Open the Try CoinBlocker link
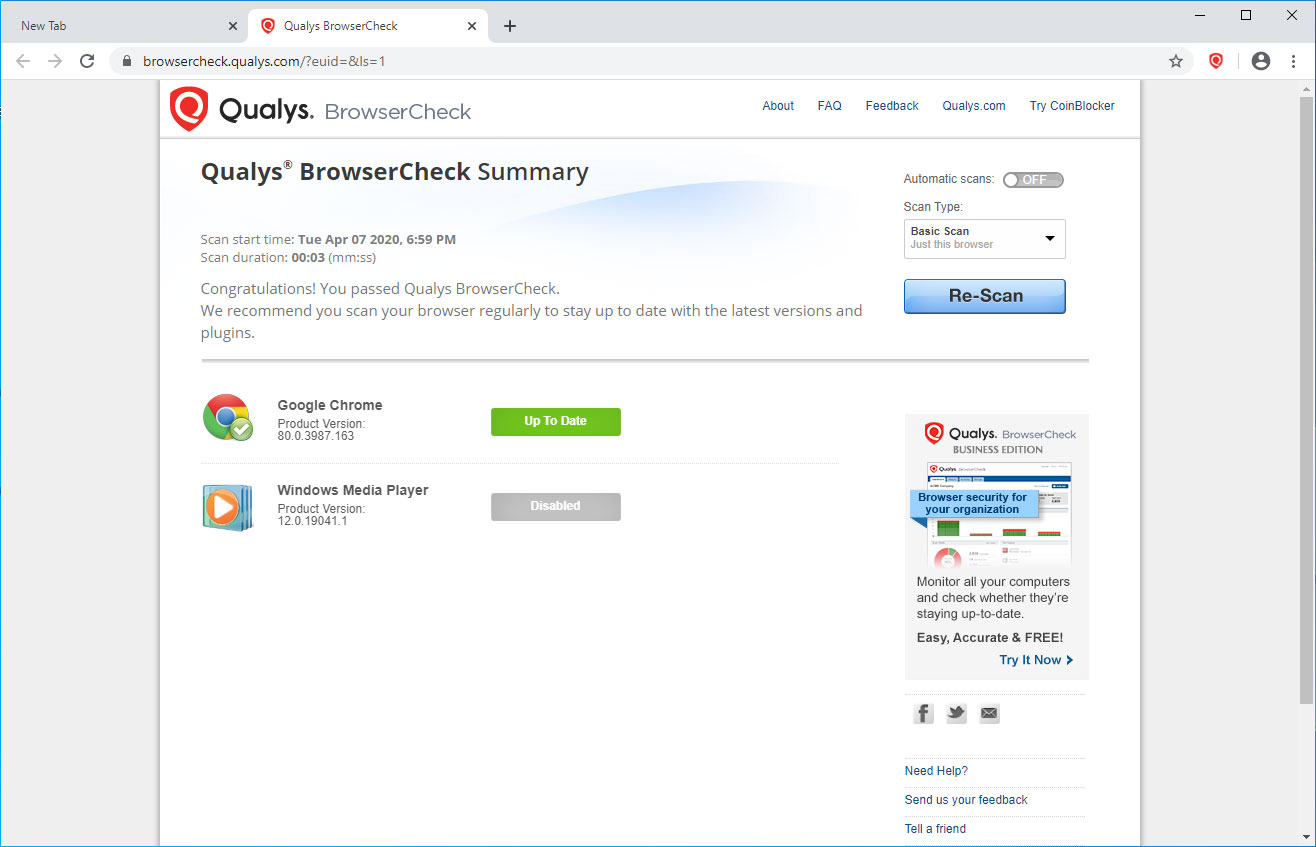1316x847 pixels. pyautogui.click(x=1072, y=106)
